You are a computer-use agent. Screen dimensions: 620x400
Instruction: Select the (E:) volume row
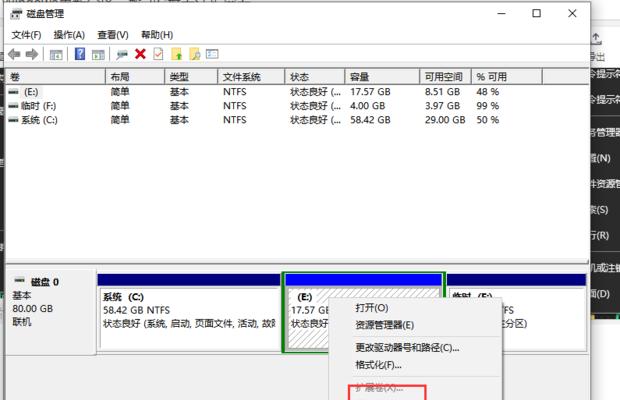[297, 92]
